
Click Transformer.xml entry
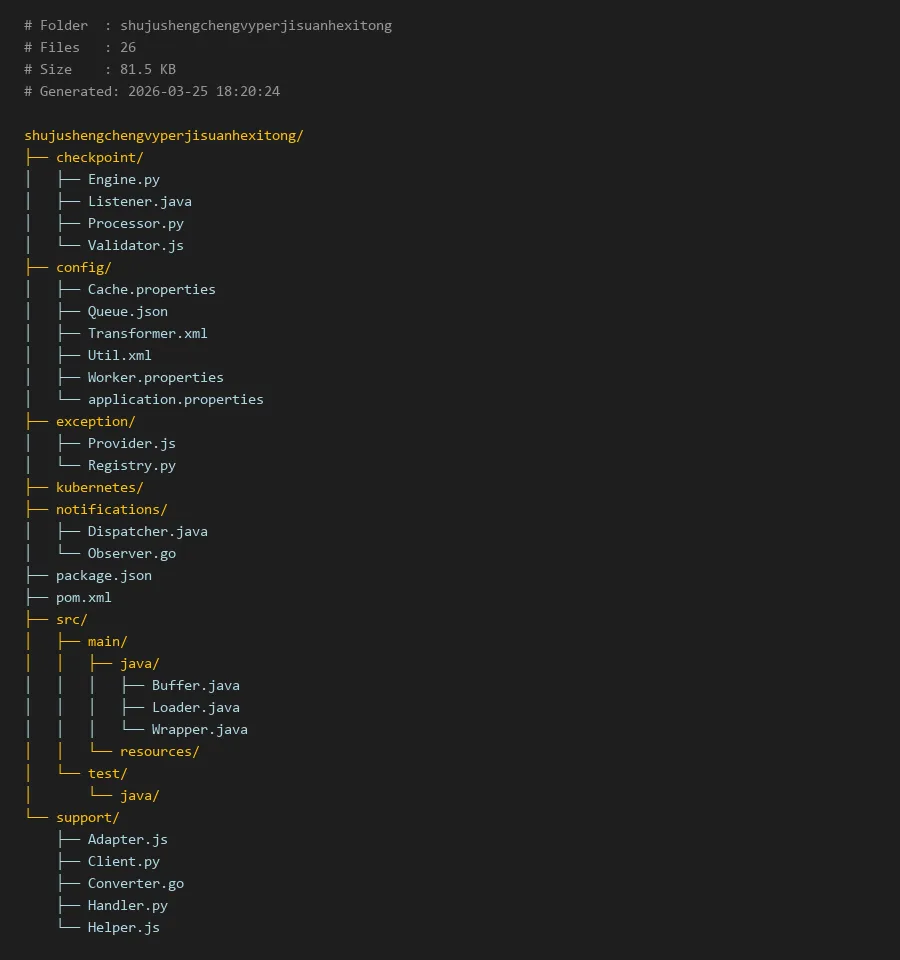147,333
